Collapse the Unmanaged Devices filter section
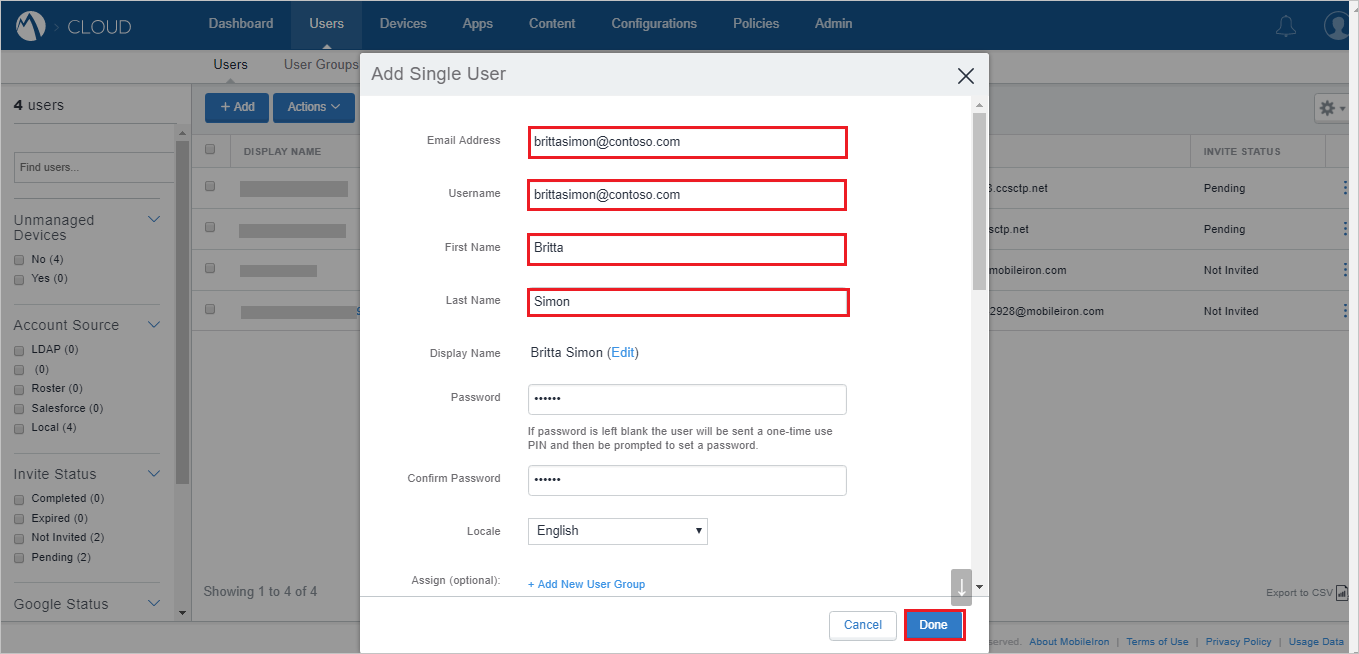 [x=154, y=219]
